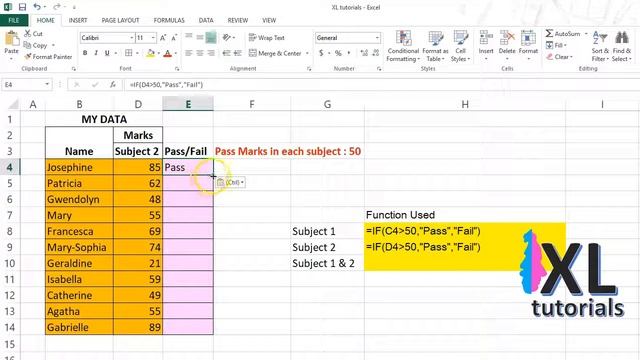Open the Number group dialog launcher
The image size is (640, 360).
click(379, 69)
